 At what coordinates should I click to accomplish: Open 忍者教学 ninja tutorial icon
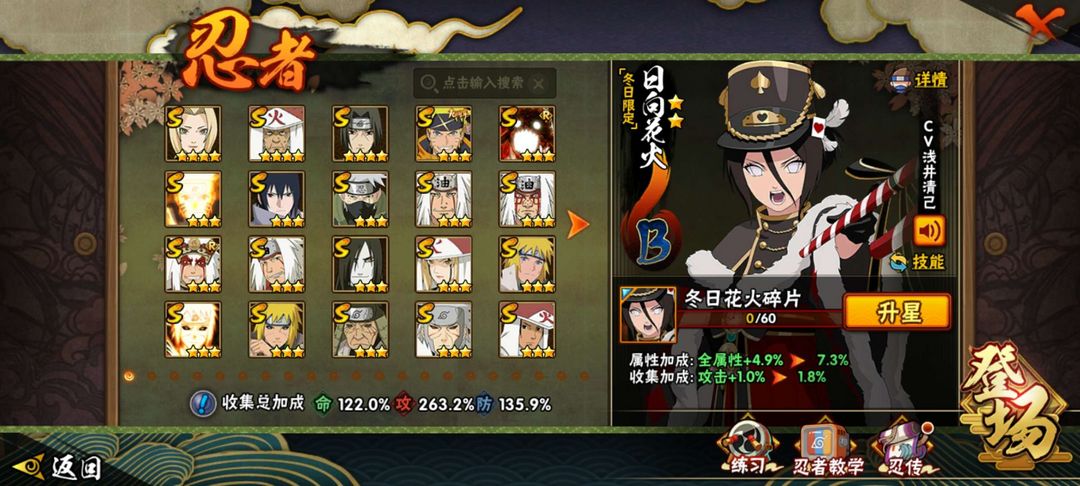[x=829, y=450]
